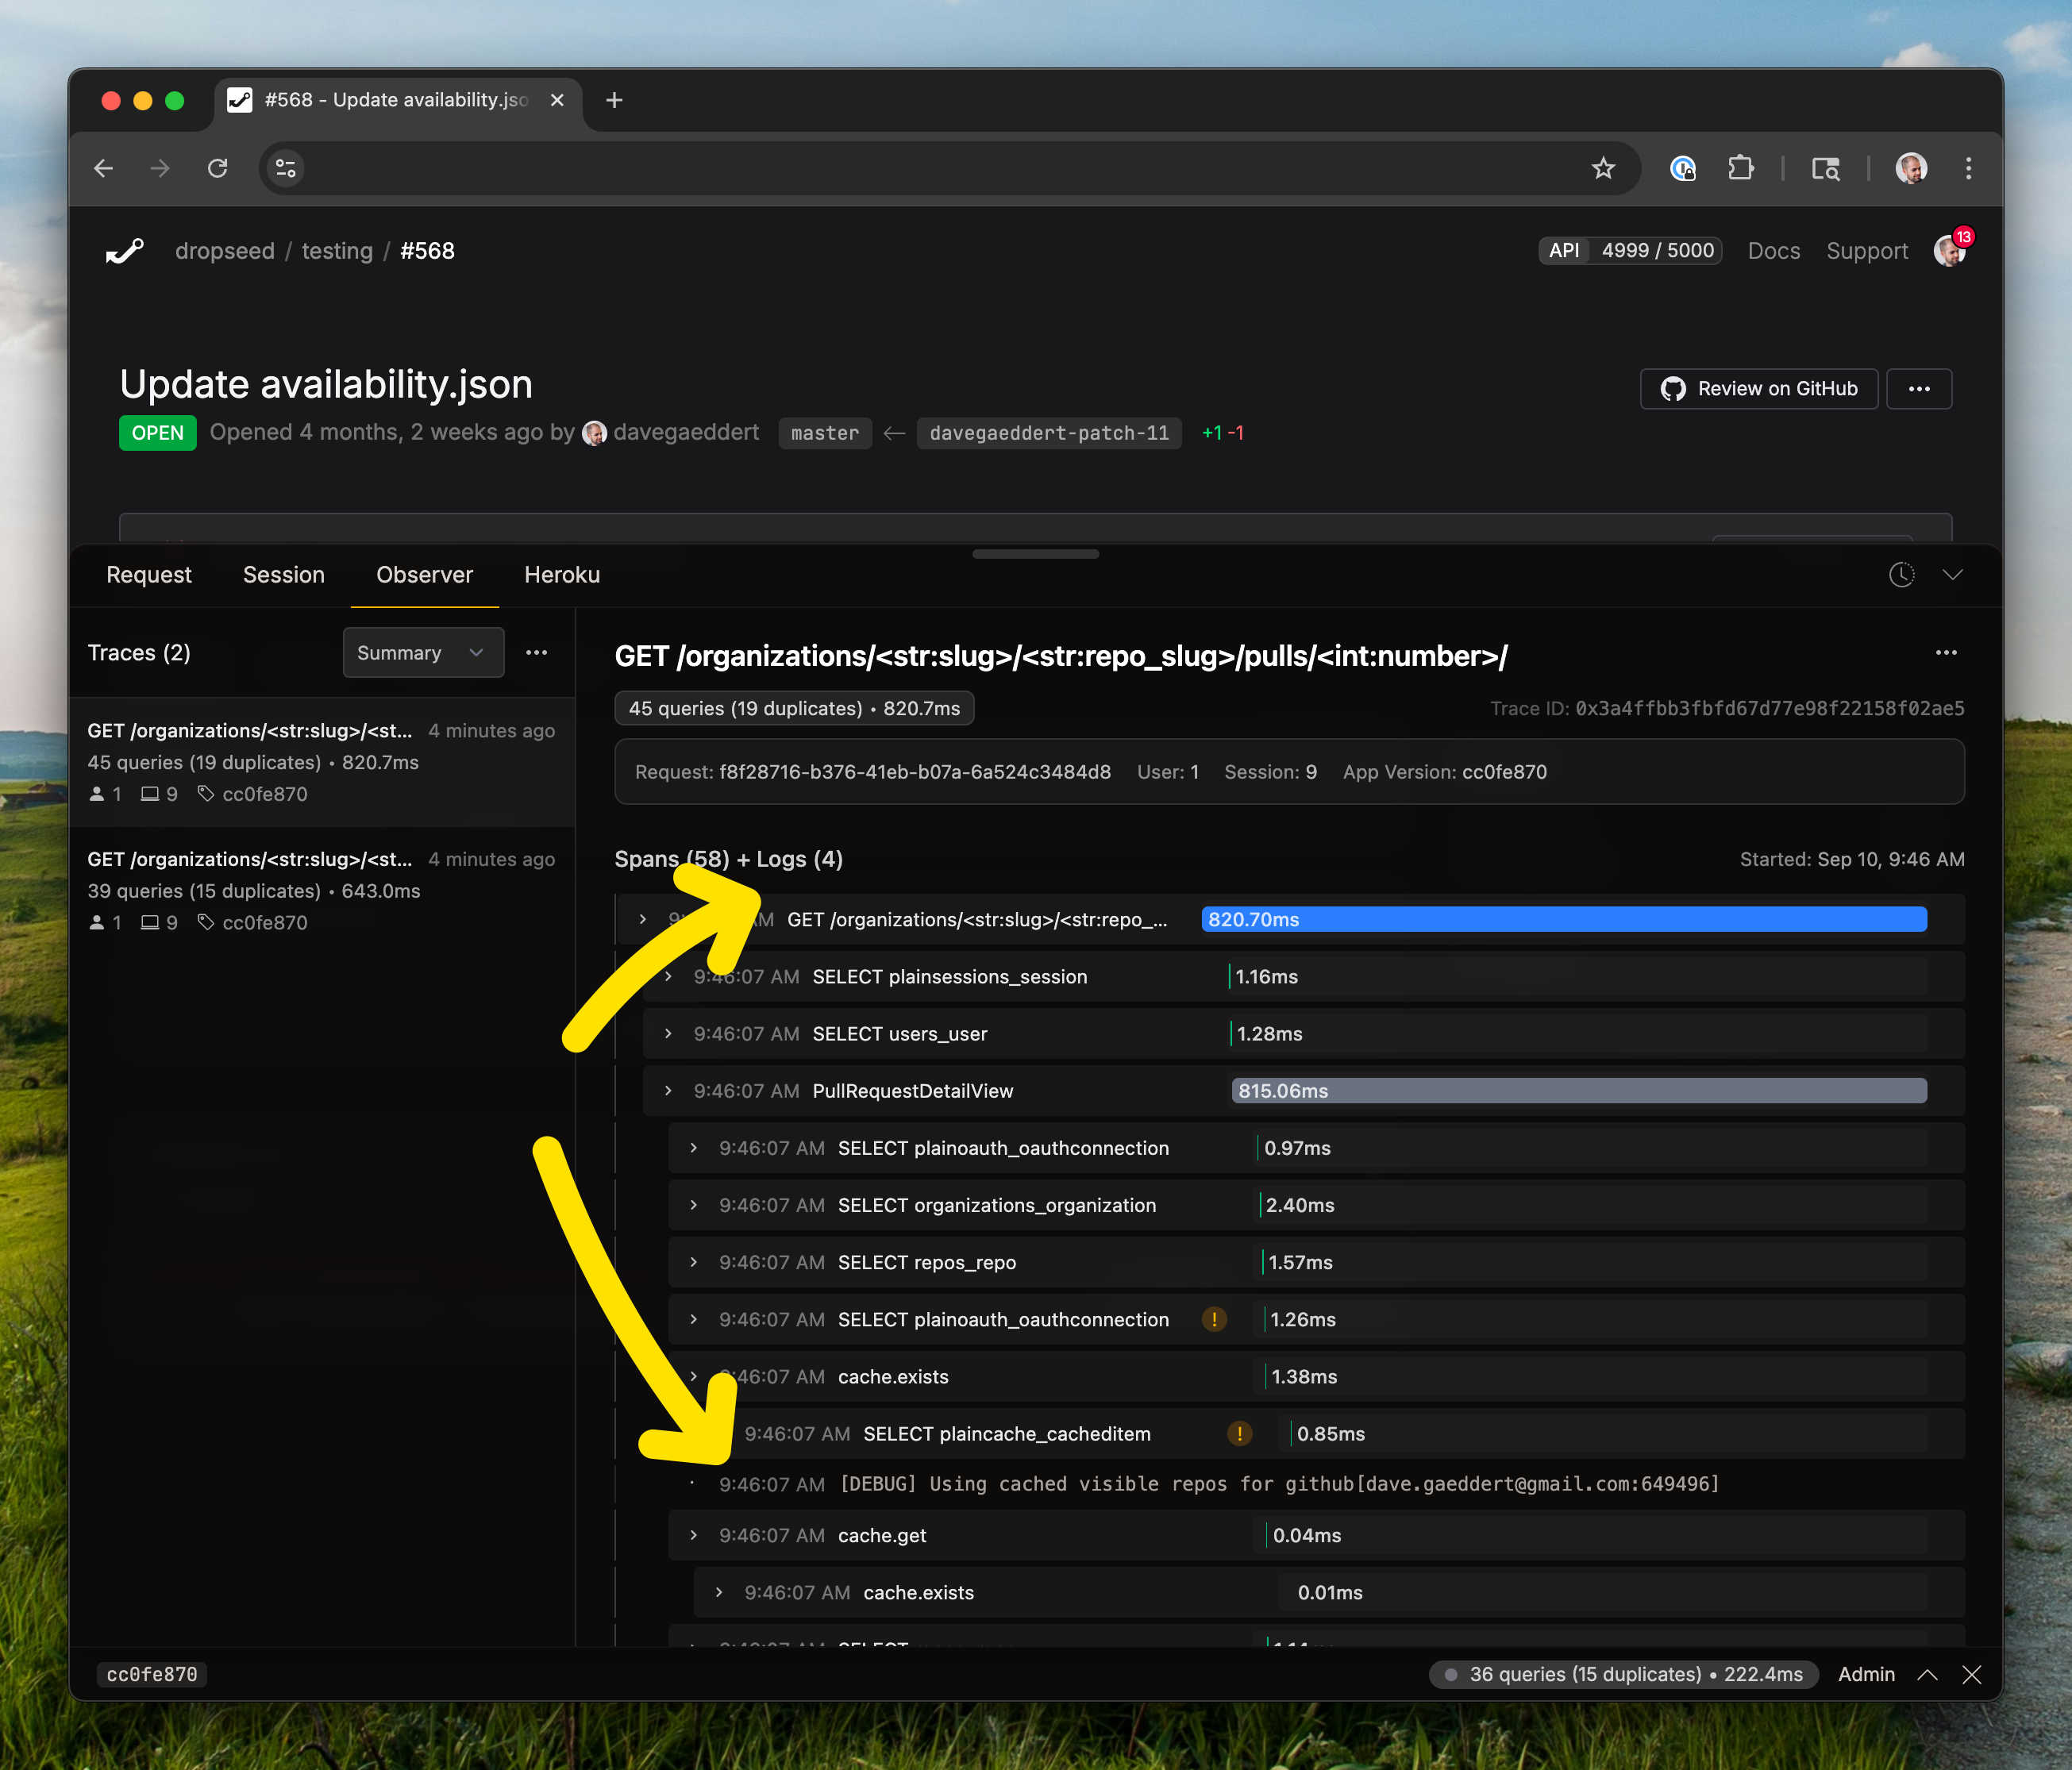Expand the toolbar with up caret

tap(1927, 1674)
